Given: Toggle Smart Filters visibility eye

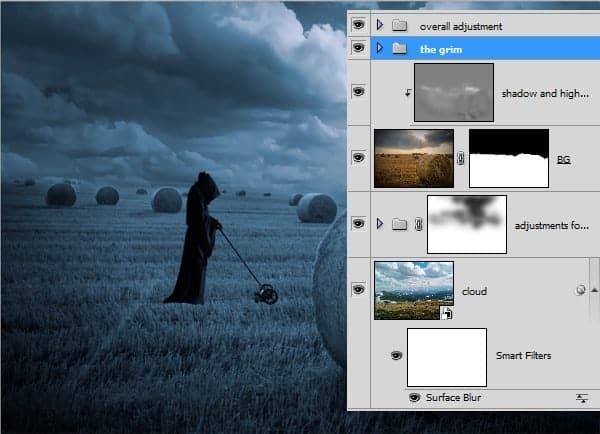Looking at the screenshot, I should pos(396,356).
